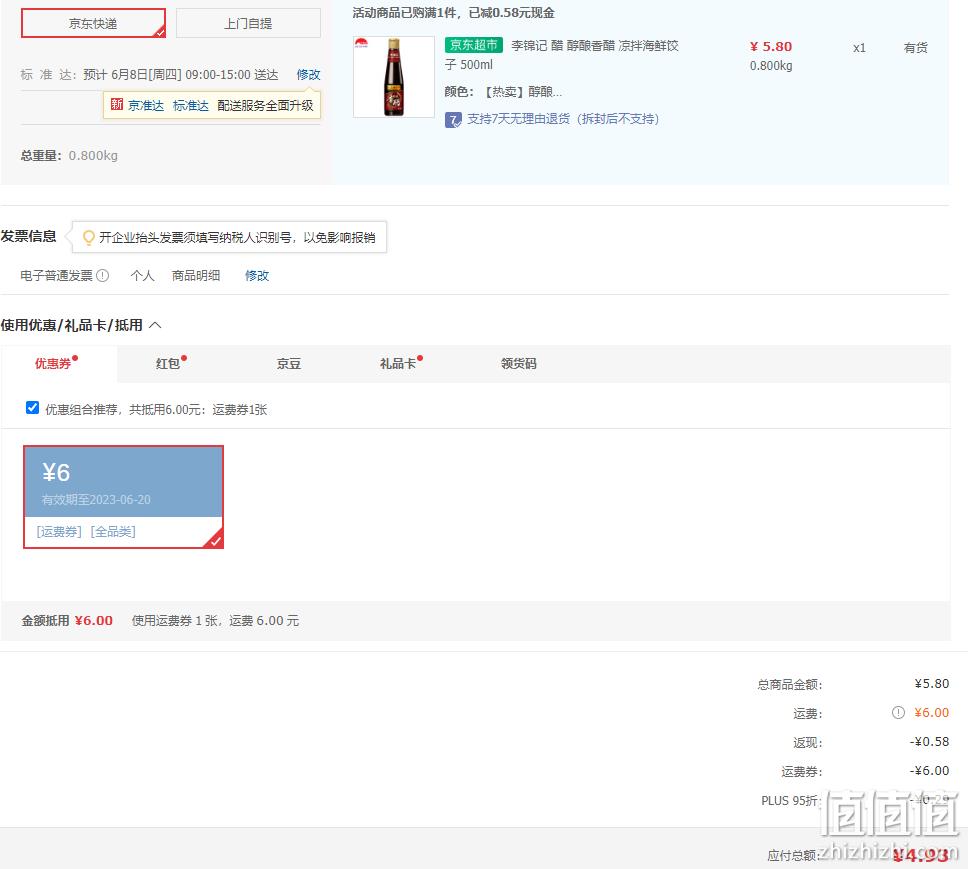Screen dimensions: 968x869
Task: Click 个人 invoice title text
Action: (x=142, y=275)
